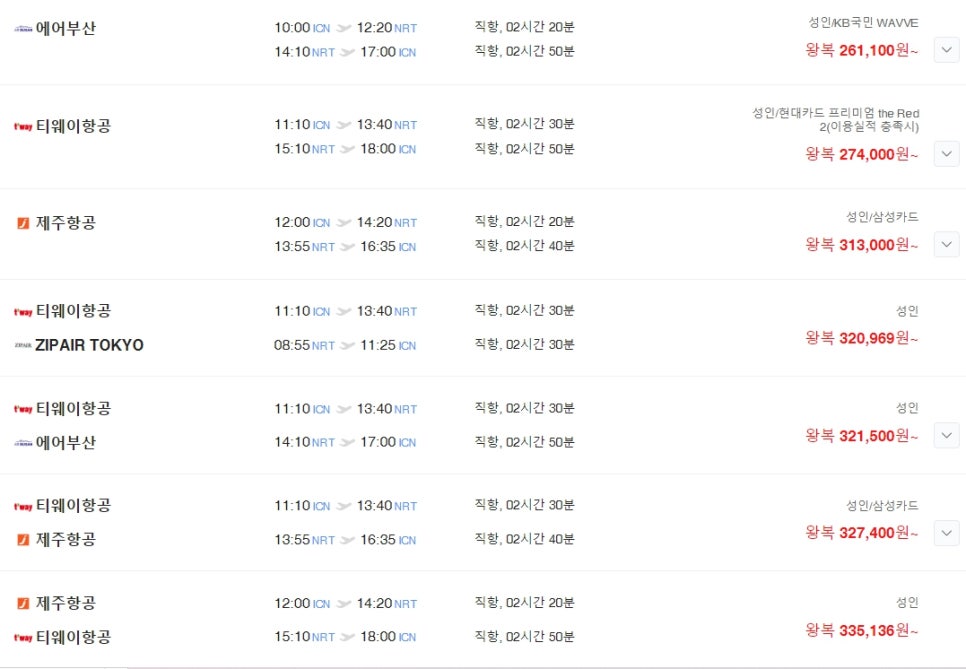Click the 08:55 NRT ZIPAIR return flight time

click(x=304, y=345)
